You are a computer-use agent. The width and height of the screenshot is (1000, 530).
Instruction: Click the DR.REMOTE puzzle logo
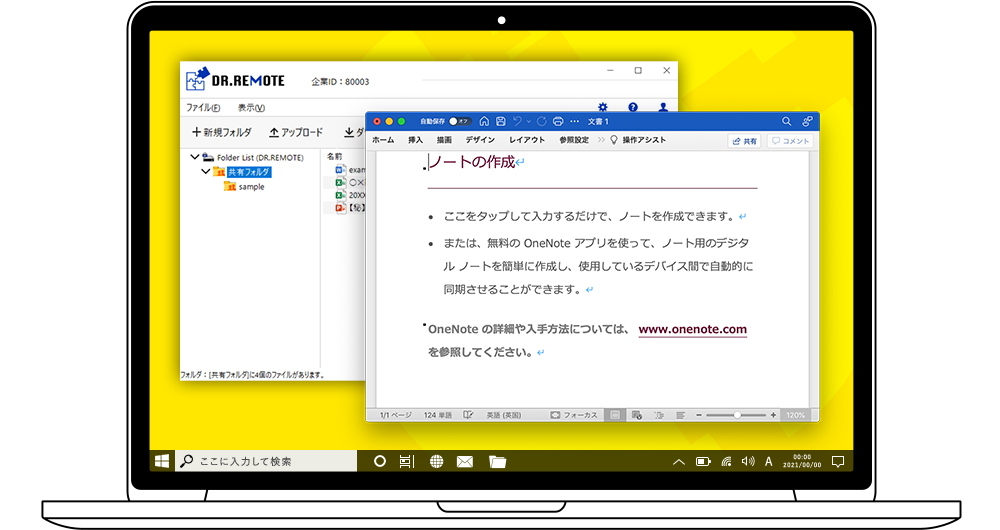198,80
